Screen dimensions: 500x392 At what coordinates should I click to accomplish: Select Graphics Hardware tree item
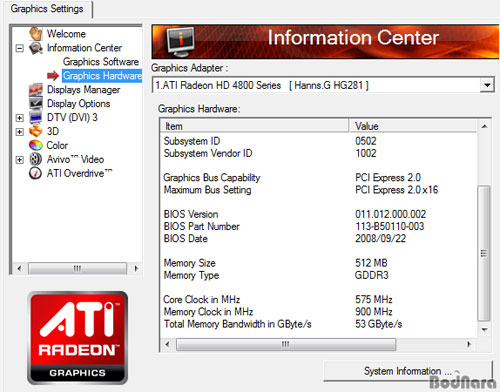(x=102, y=76)
